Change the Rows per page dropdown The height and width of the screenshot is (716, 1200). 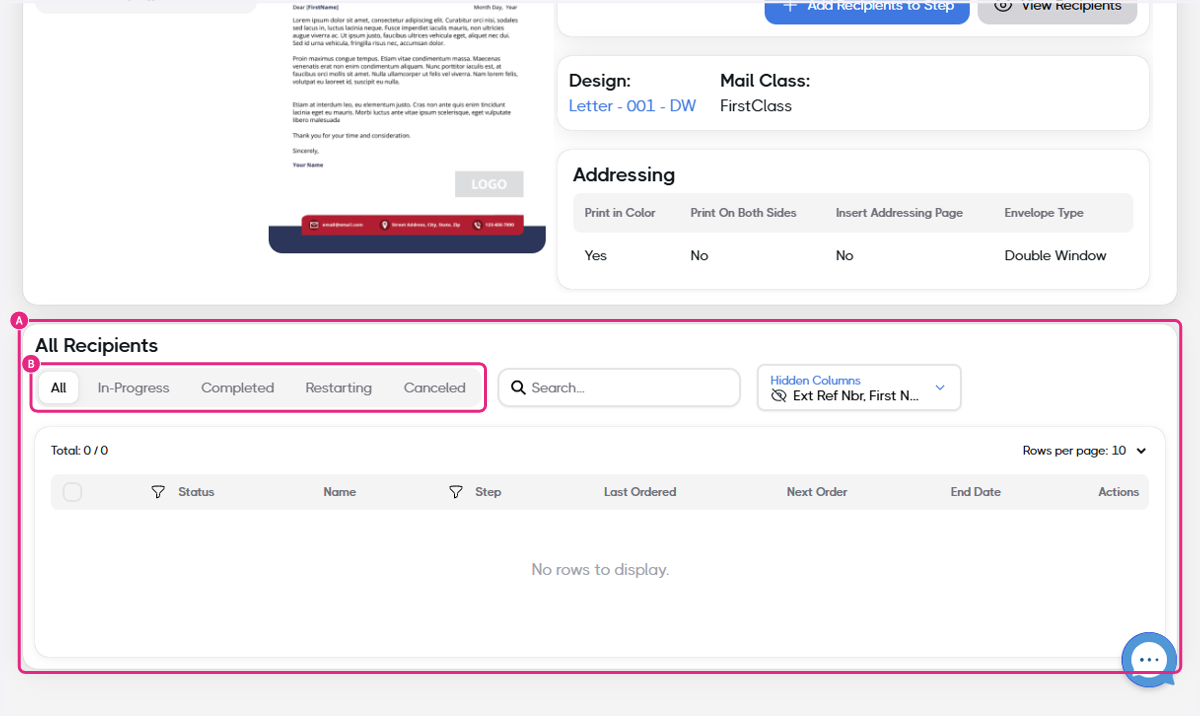click(1085, 451)
